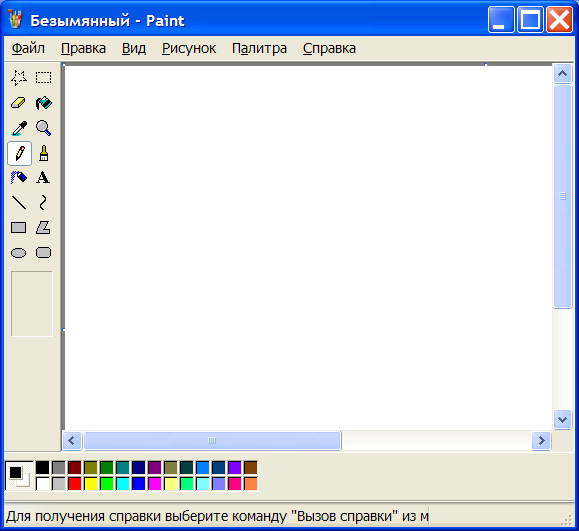Image resolution: width=579 pixels, height=531 pixels.
Task: Select the Ellipse tool
Action: click(x=19, y=253)
